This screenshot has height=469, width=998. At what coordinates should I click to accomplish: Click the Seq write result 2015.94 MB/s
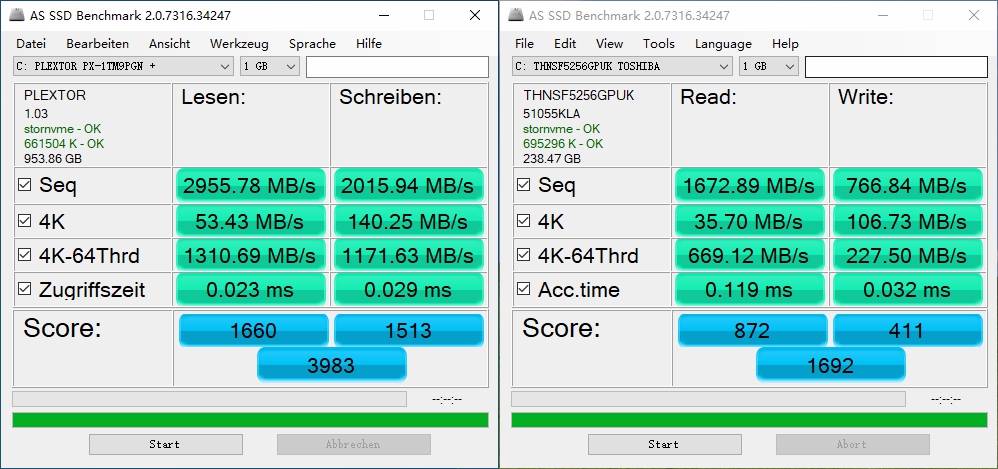(408, 186)
